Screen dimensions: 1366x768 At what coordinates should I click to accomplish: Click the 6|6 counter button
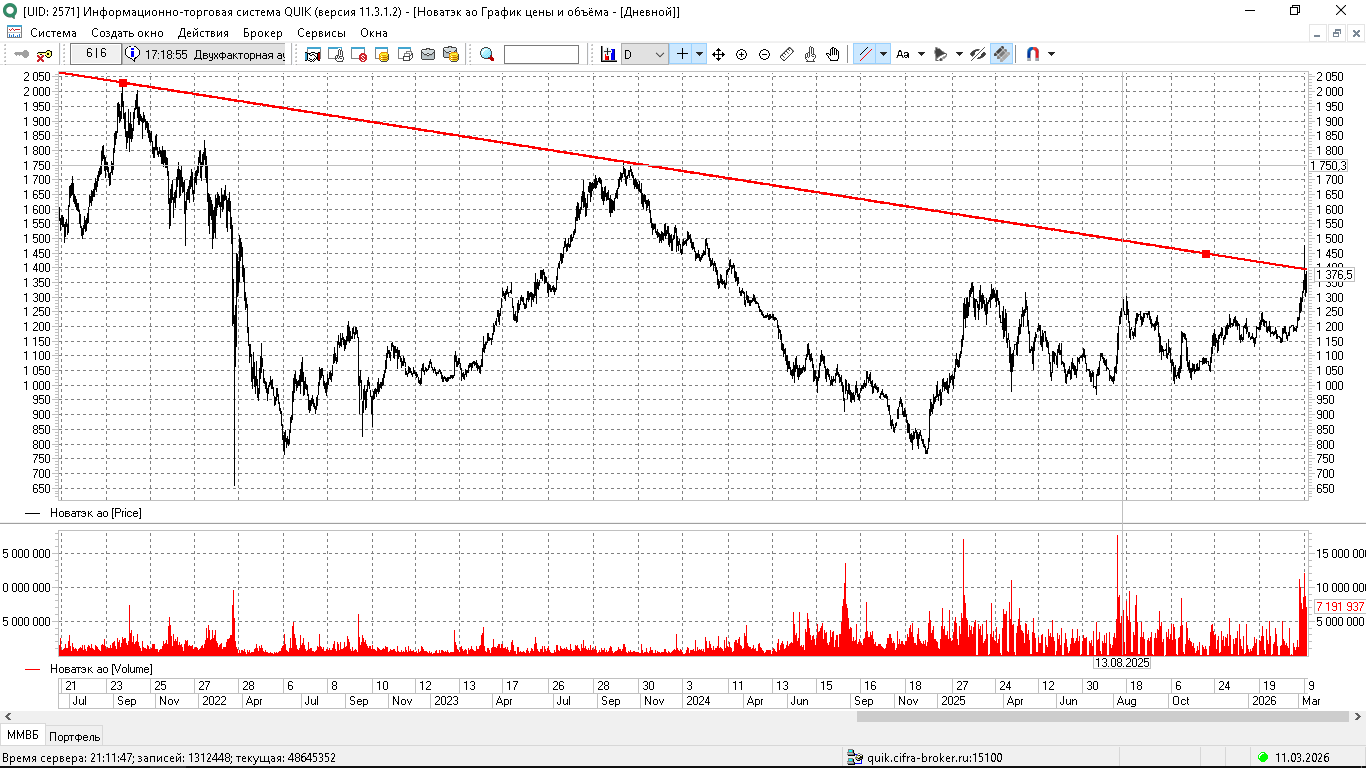coord(97,54)
